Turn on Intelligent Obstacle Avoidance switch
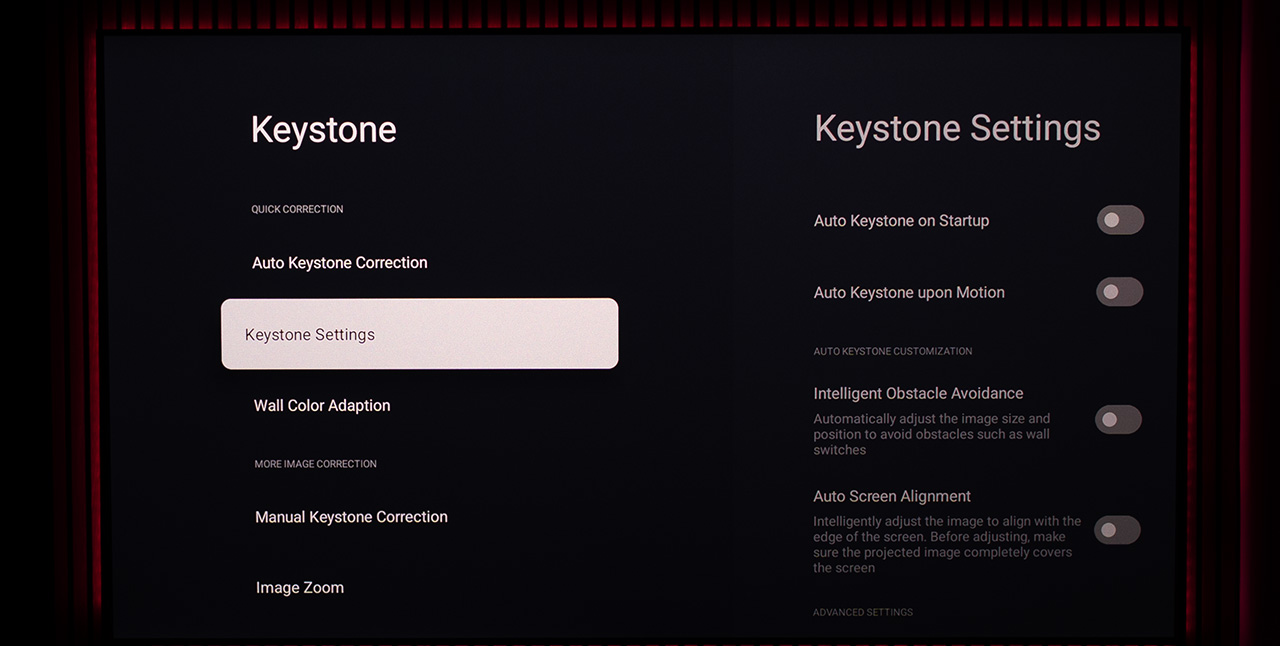The image size is (1280, 646). click(x=1118, y=420)
